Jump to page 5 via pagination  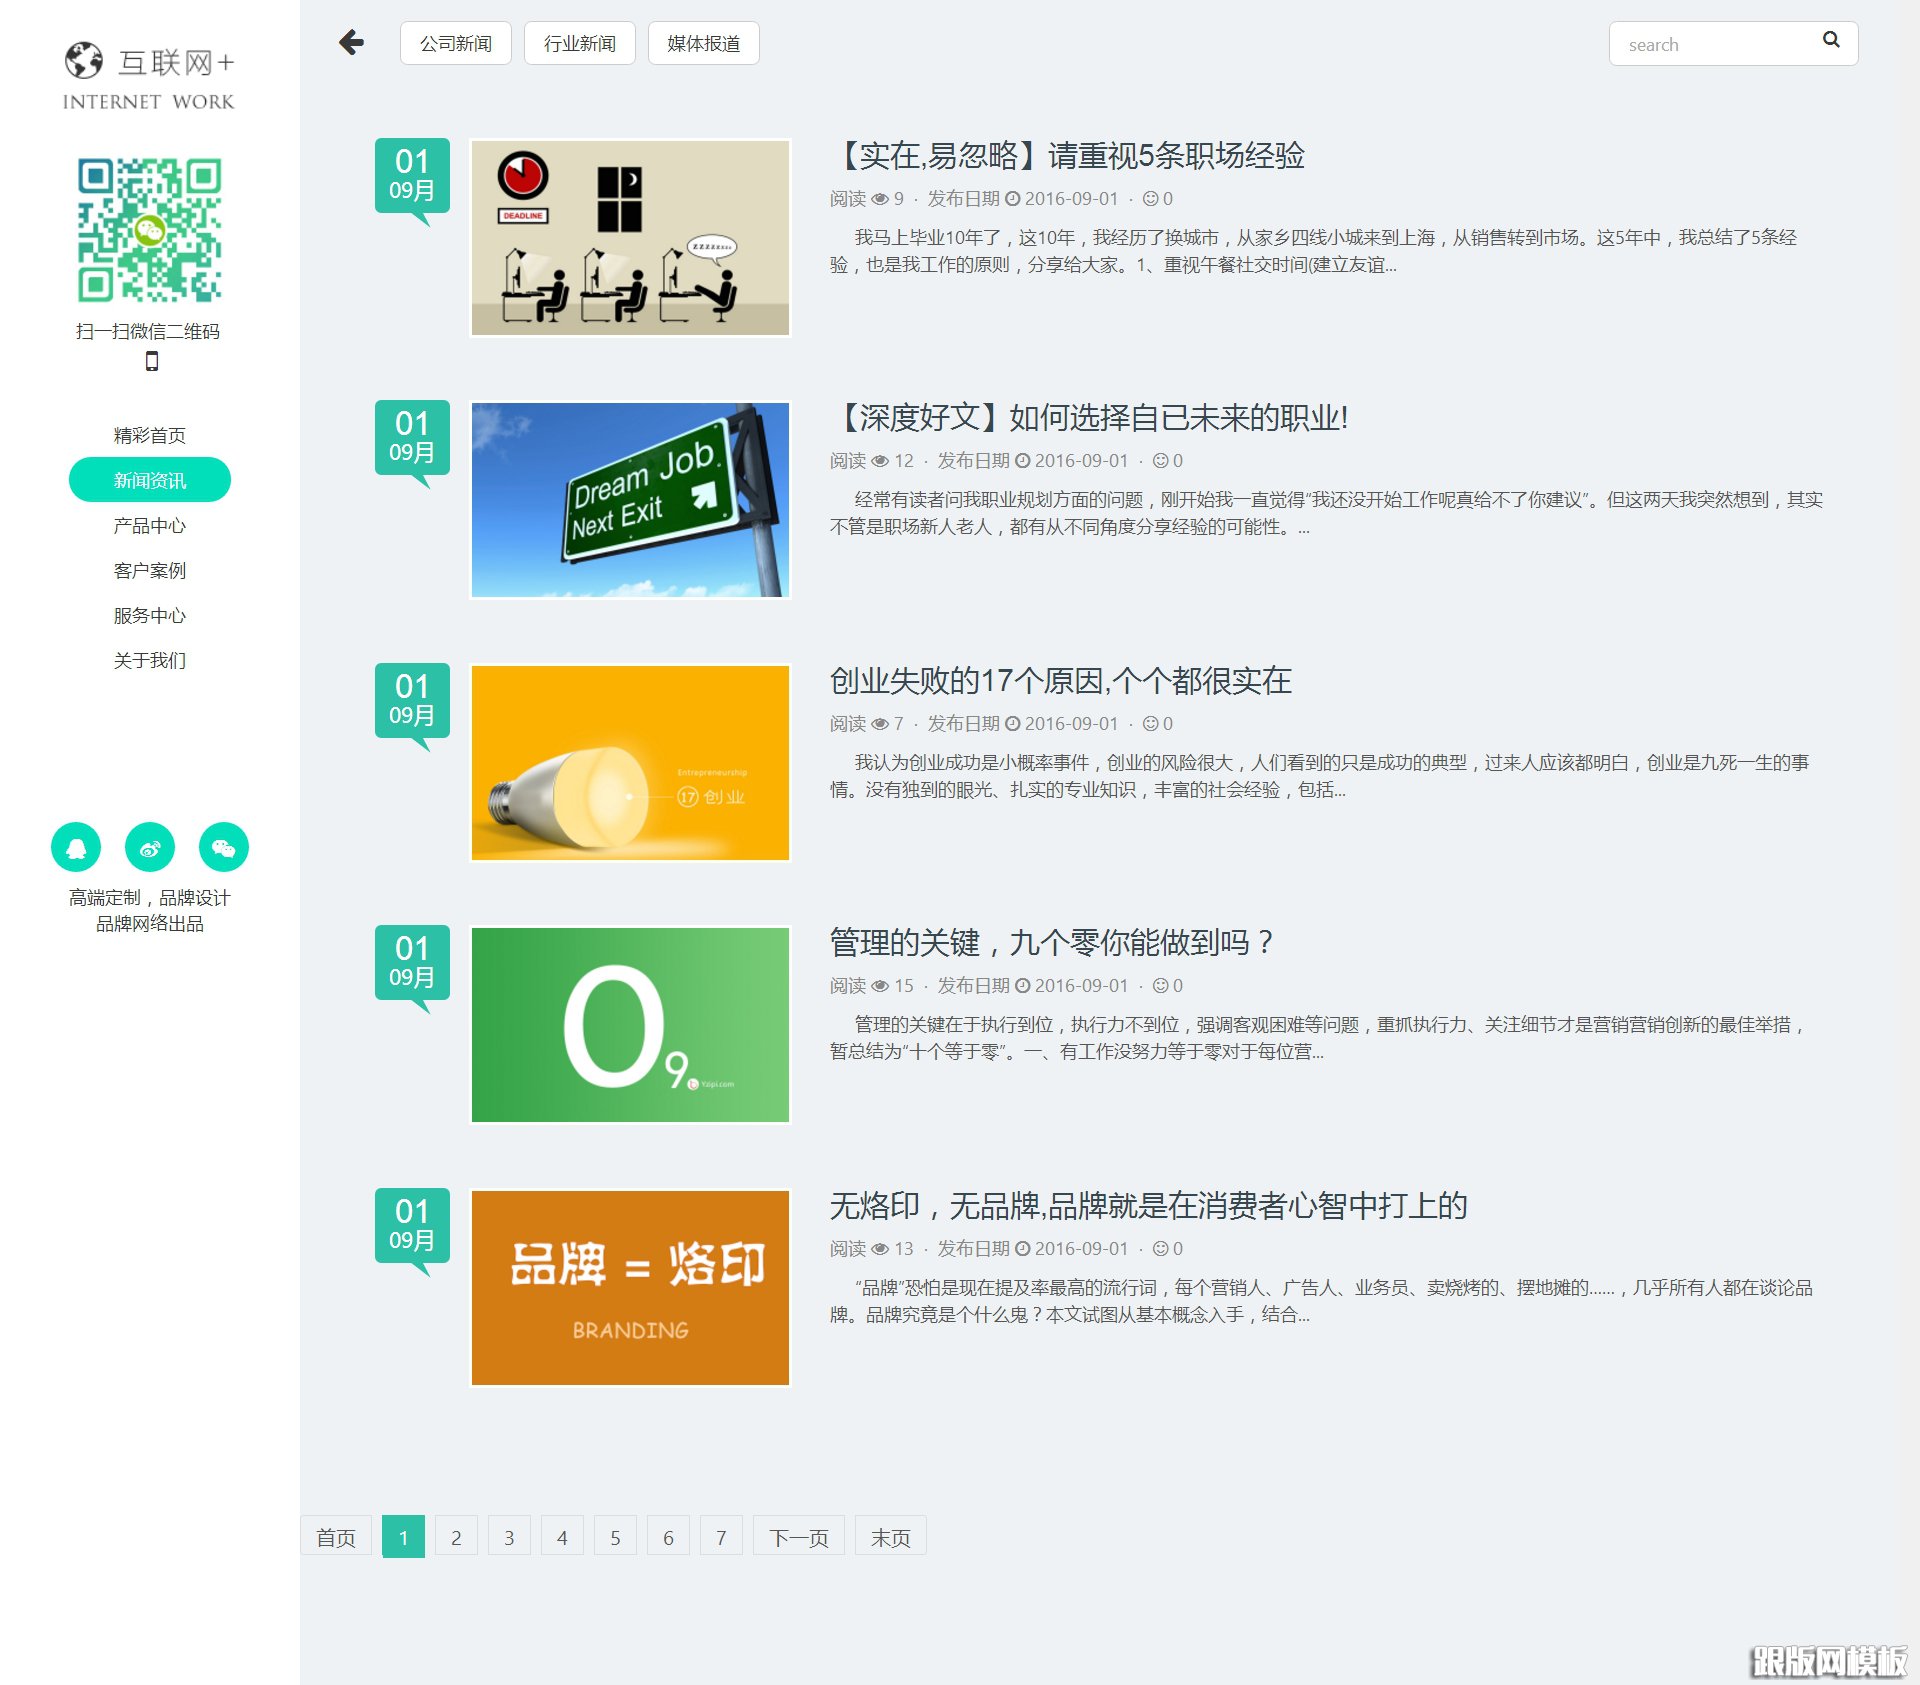tap(615, 1537)
